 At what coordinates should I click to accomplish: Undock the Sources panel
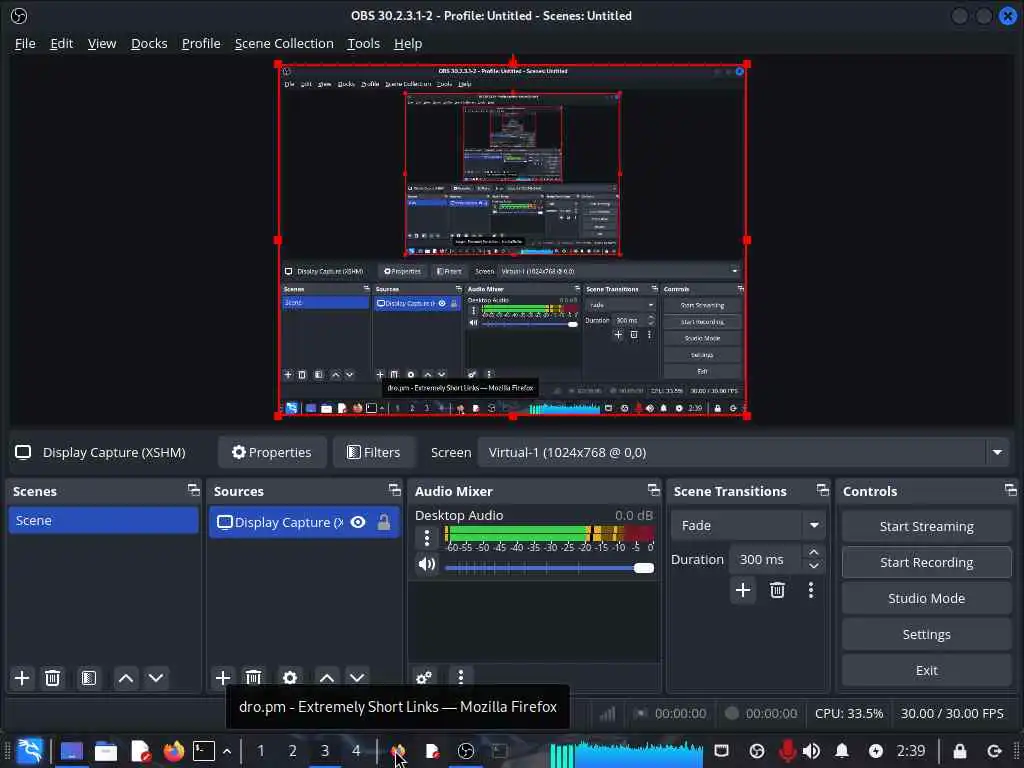(394, 490)
